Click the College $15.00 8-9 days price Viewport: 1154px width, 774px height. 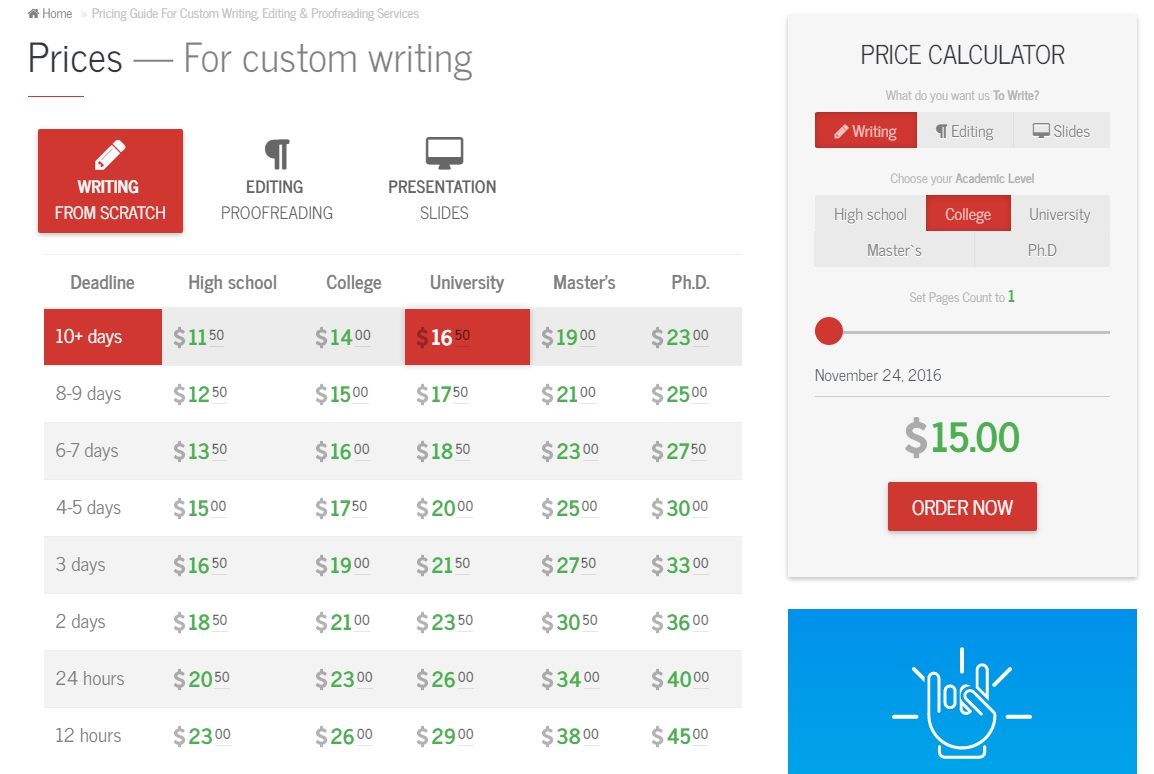[x=341, y=394]
